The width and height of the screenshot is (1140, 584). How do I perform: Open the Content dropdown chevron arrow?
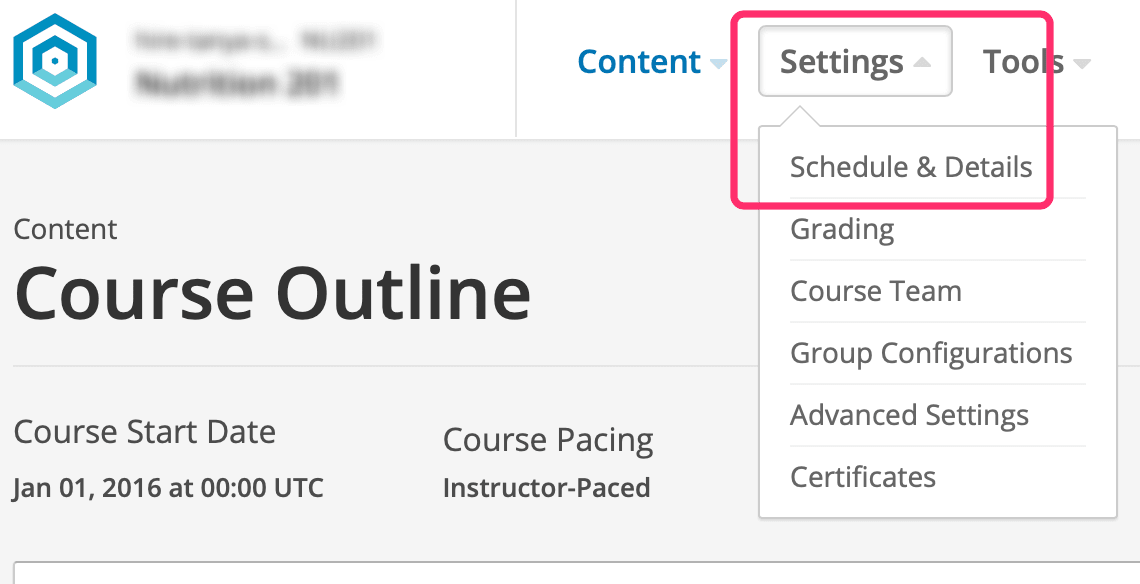719,64
